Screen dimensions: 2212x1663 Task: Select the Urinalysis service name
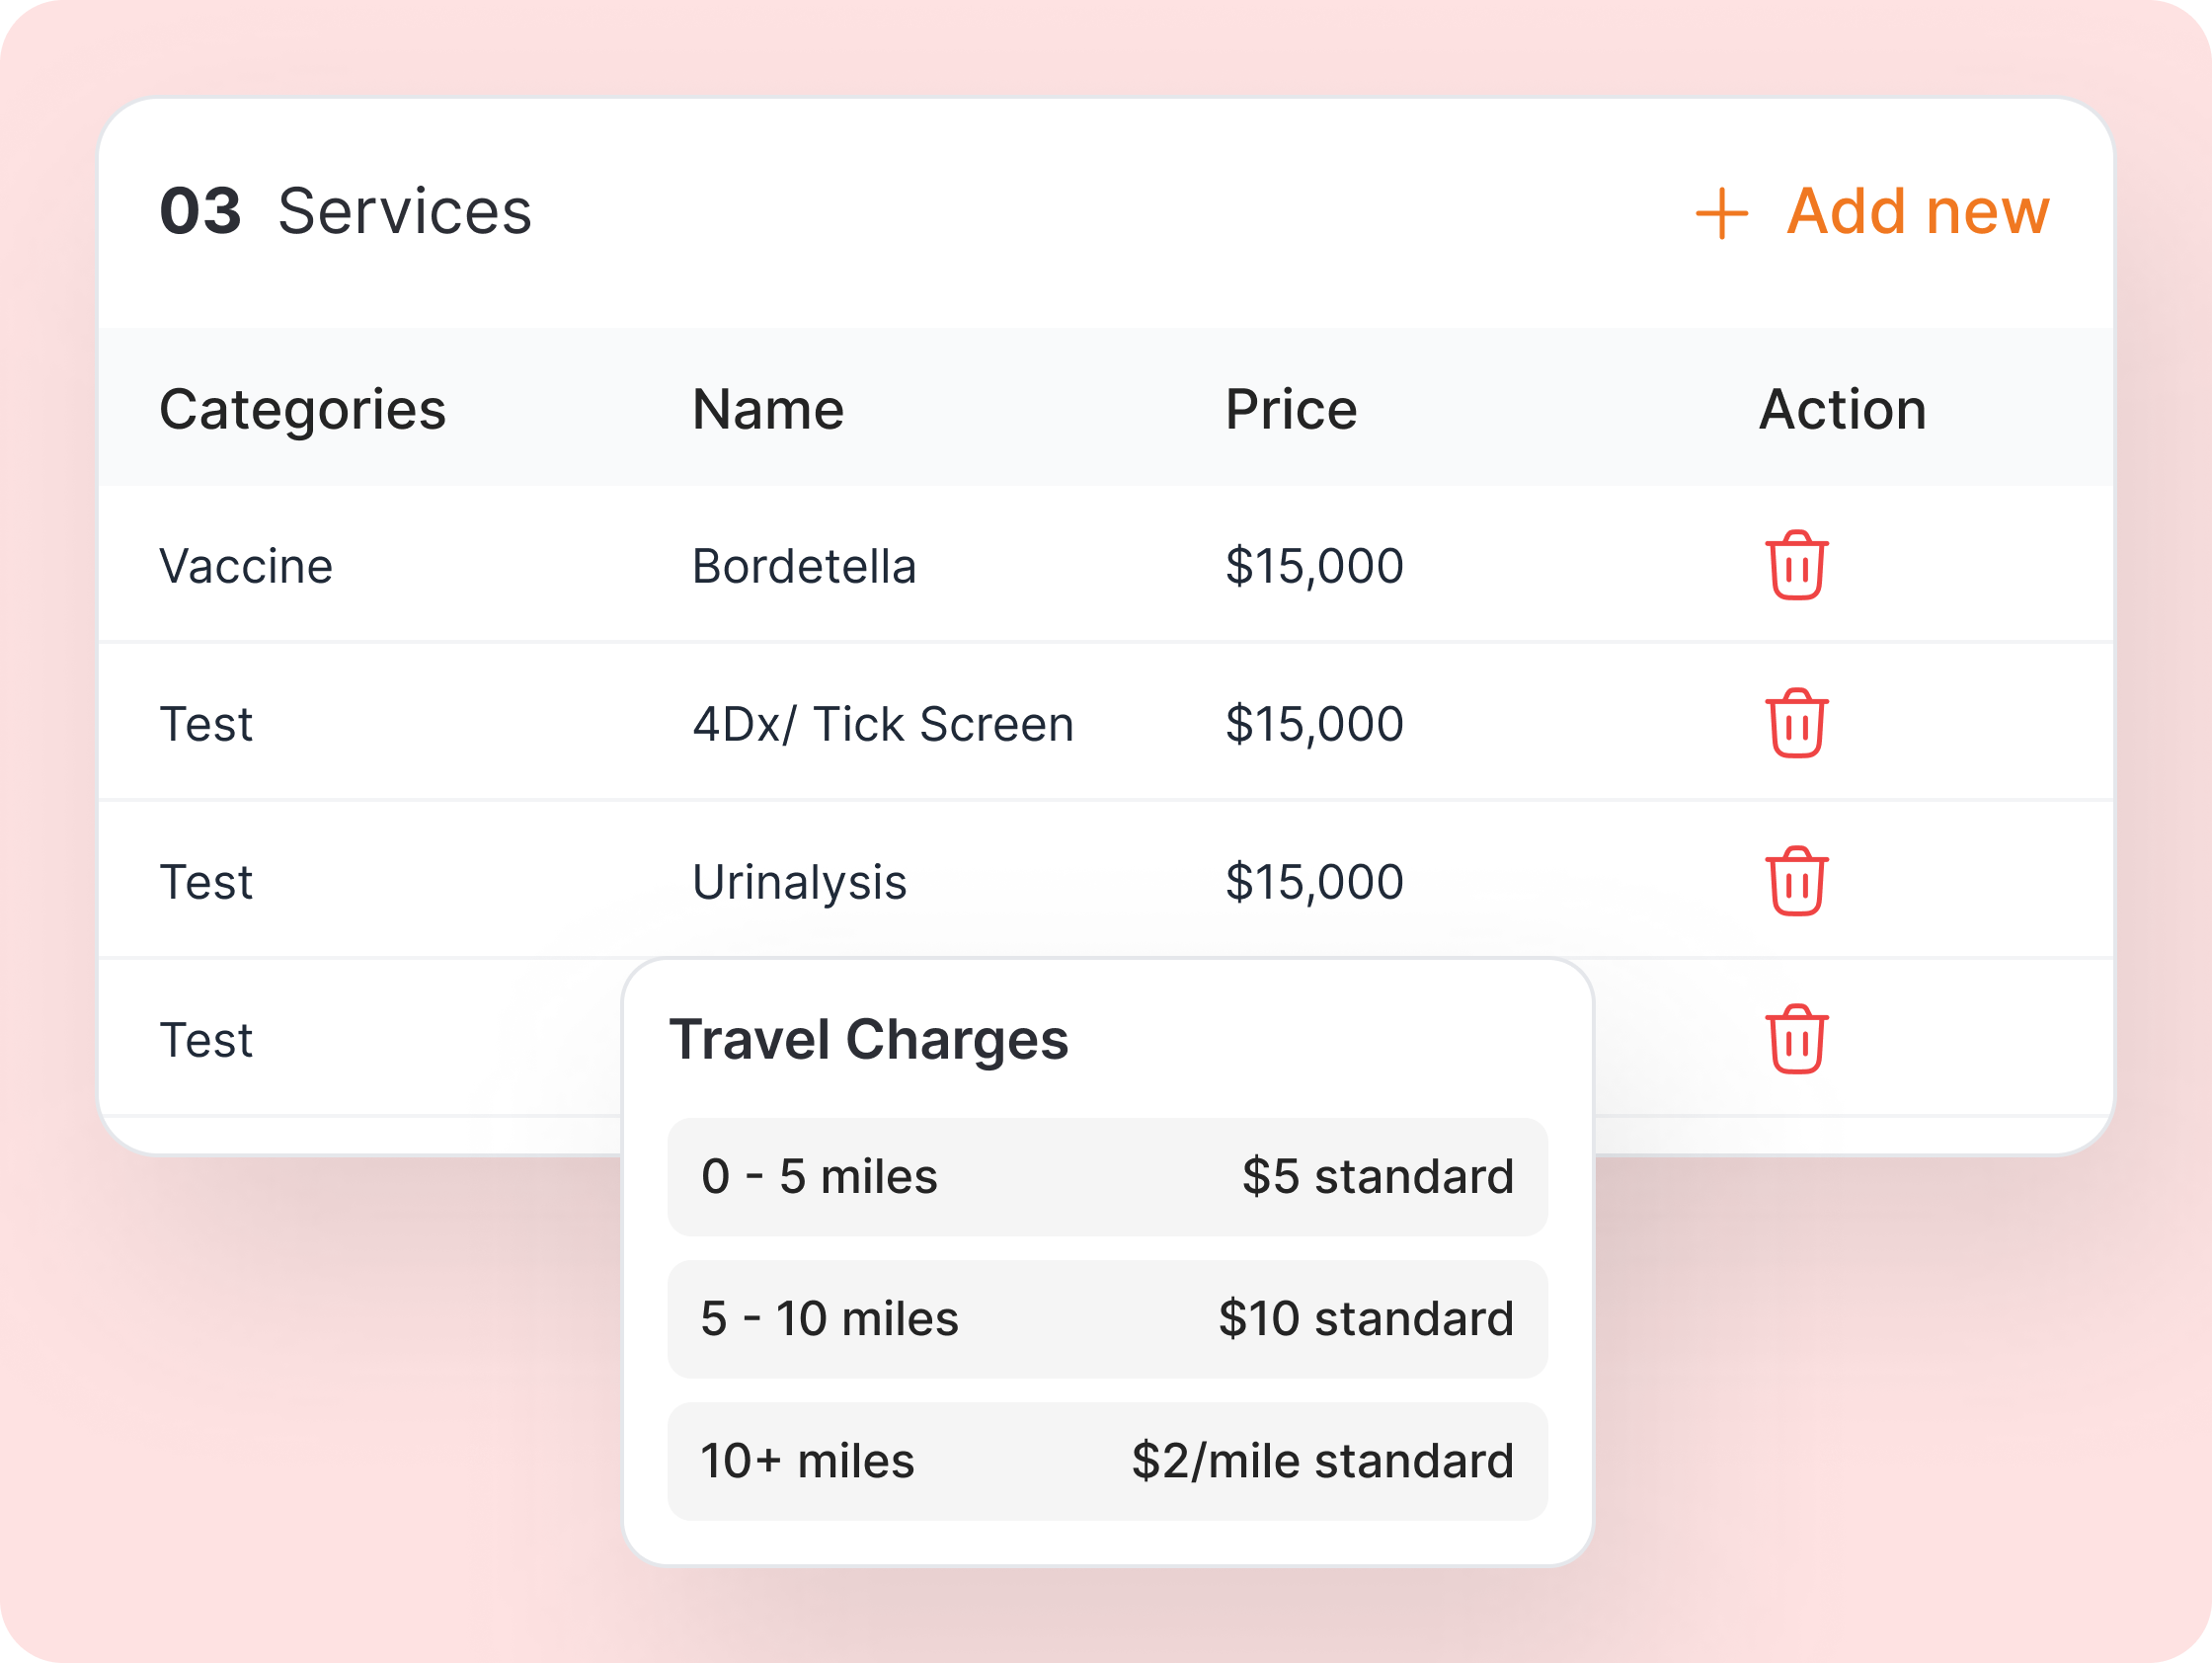799,882
